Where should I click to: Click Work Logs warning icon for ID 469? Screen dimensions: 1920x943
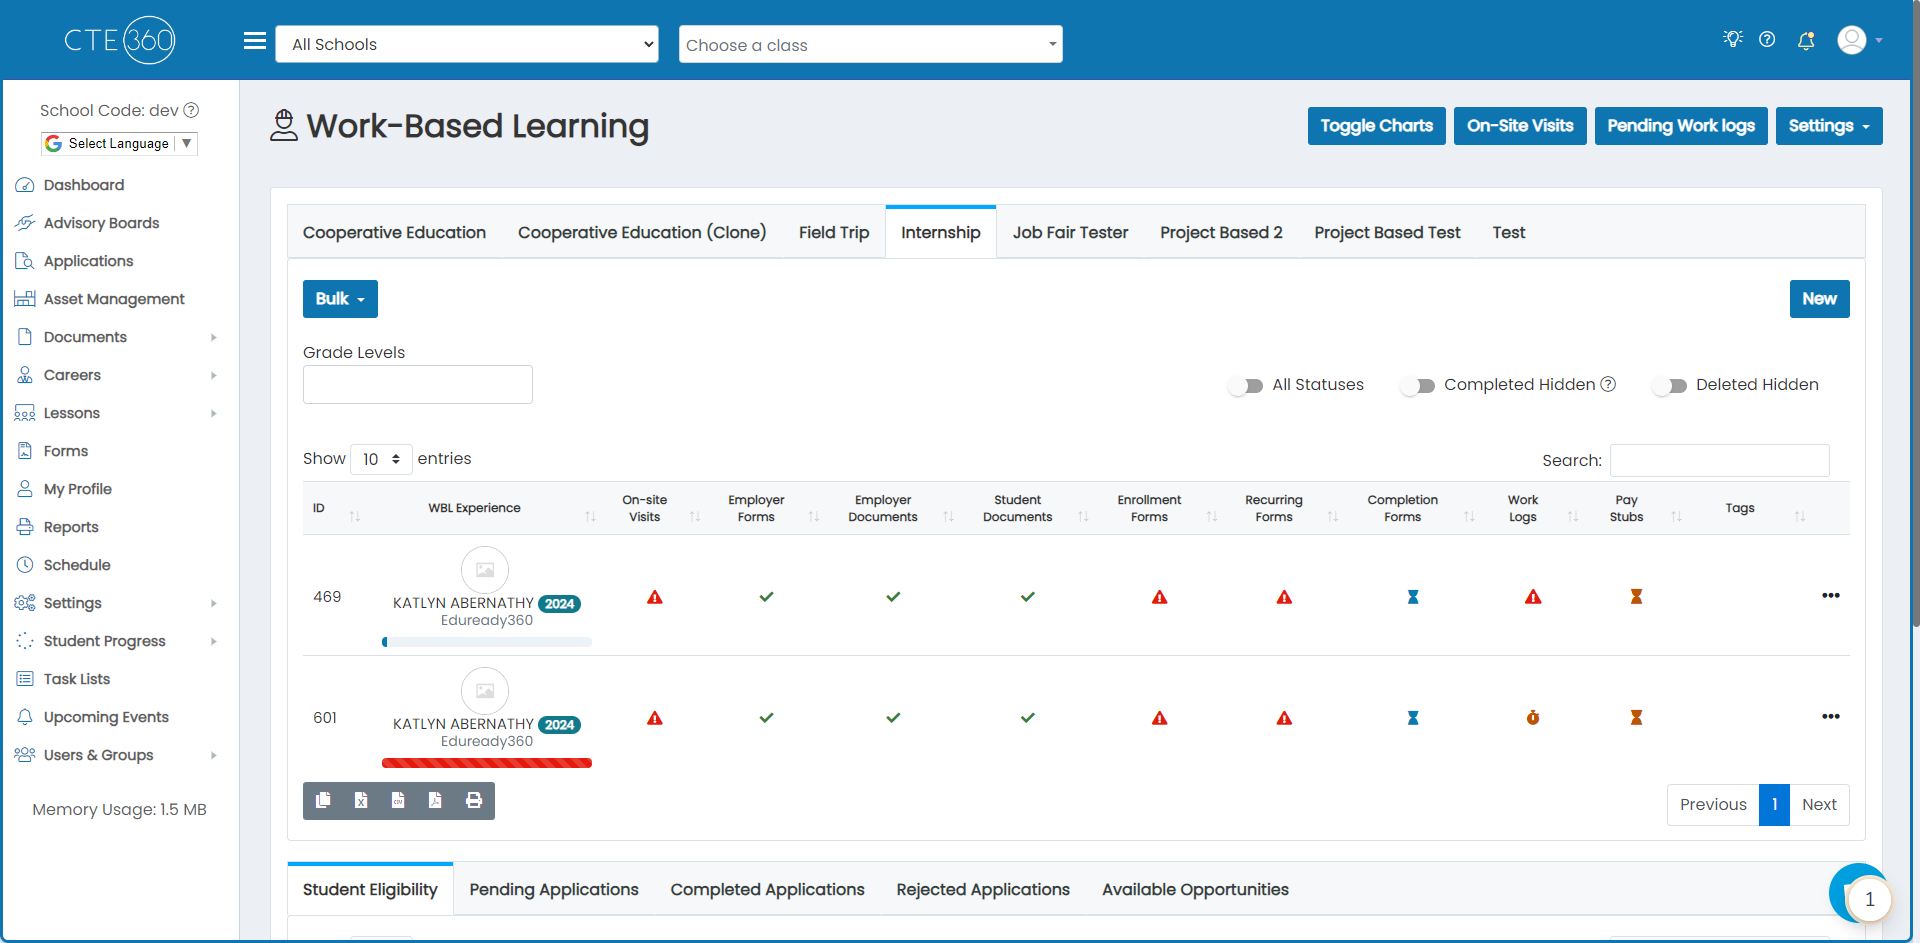click(1533, 597)
